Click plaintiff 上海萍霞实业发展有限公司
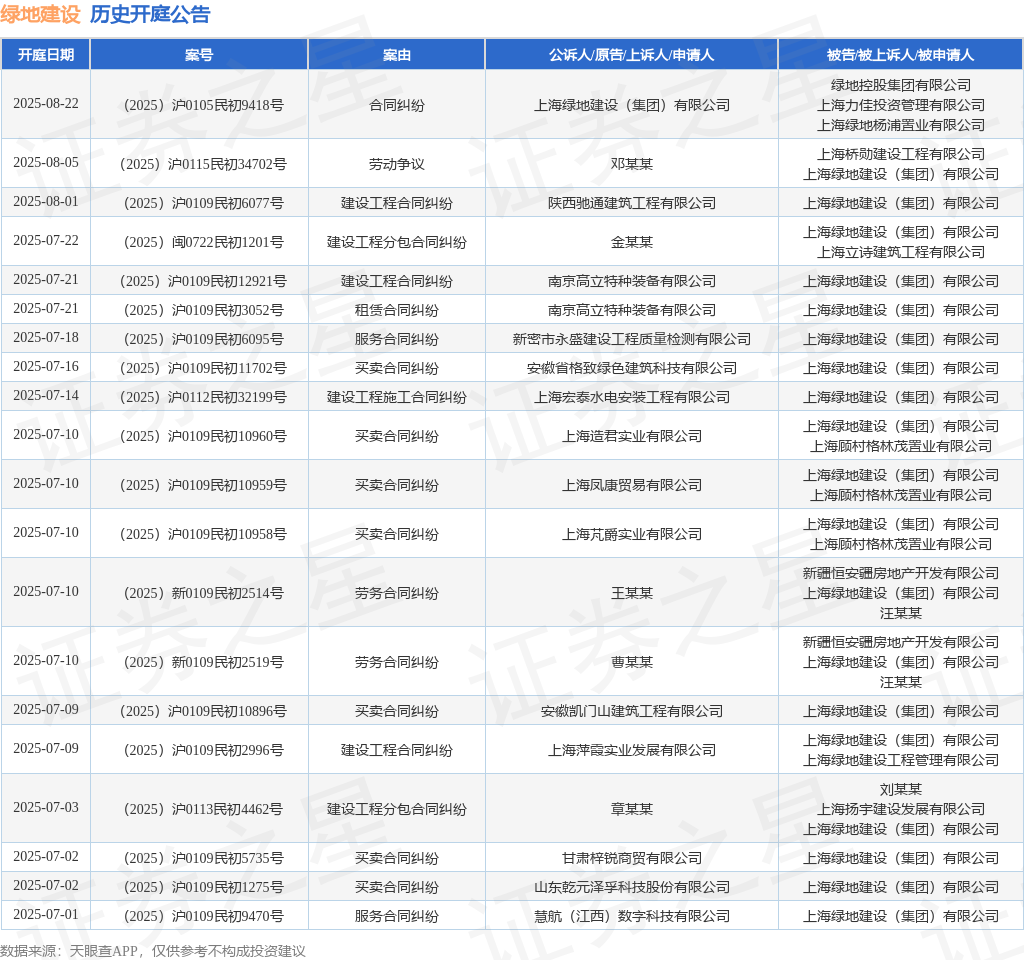This screenshot has width=1024, height=960. click(x=632, y=750)
